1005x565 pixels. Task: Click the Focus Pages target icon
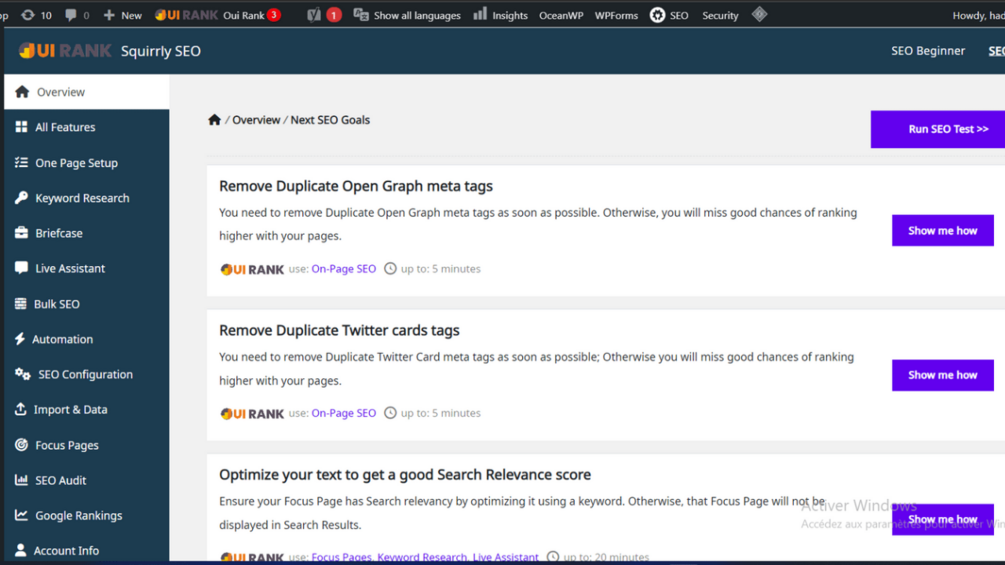tap(21, 445)
